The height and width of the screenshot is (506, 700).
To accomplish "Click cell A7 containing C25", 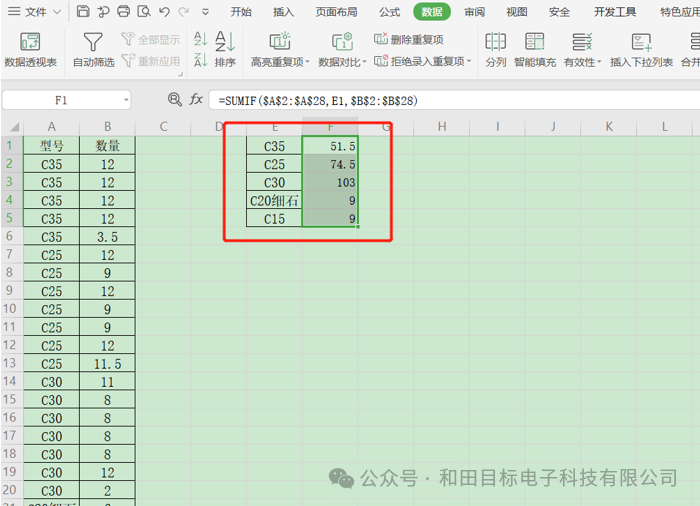I will tap(51, 255).
